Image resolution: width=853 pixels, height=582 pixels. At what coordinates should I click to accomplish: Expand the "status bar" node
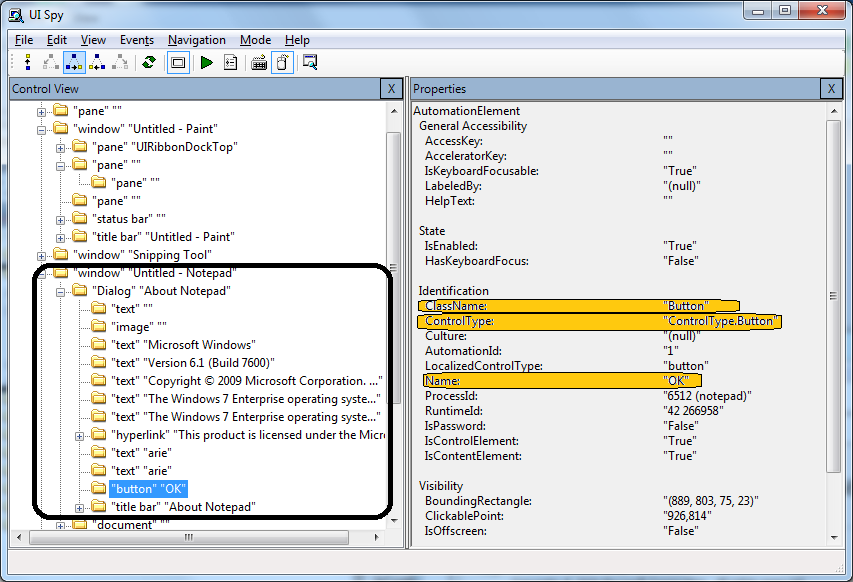pyautogui.click(x=60, y=220)
